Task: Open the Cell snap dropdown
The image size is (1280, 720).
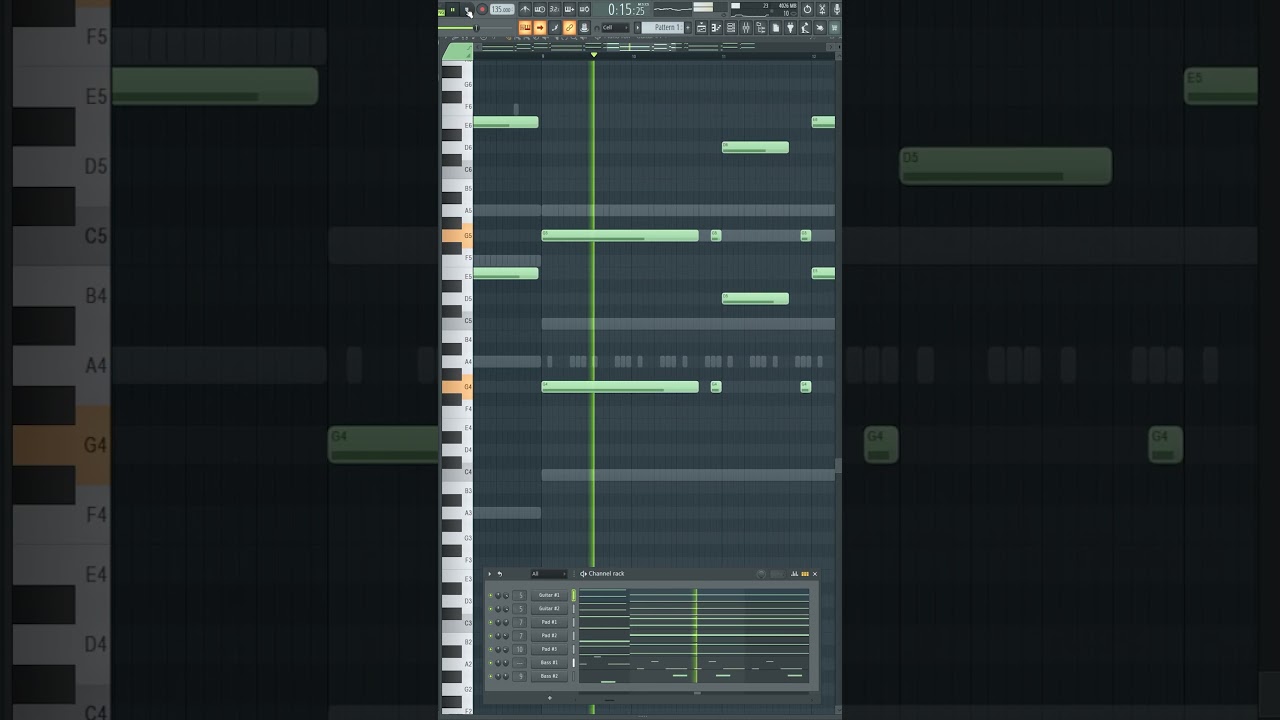Action: point(615,28)
